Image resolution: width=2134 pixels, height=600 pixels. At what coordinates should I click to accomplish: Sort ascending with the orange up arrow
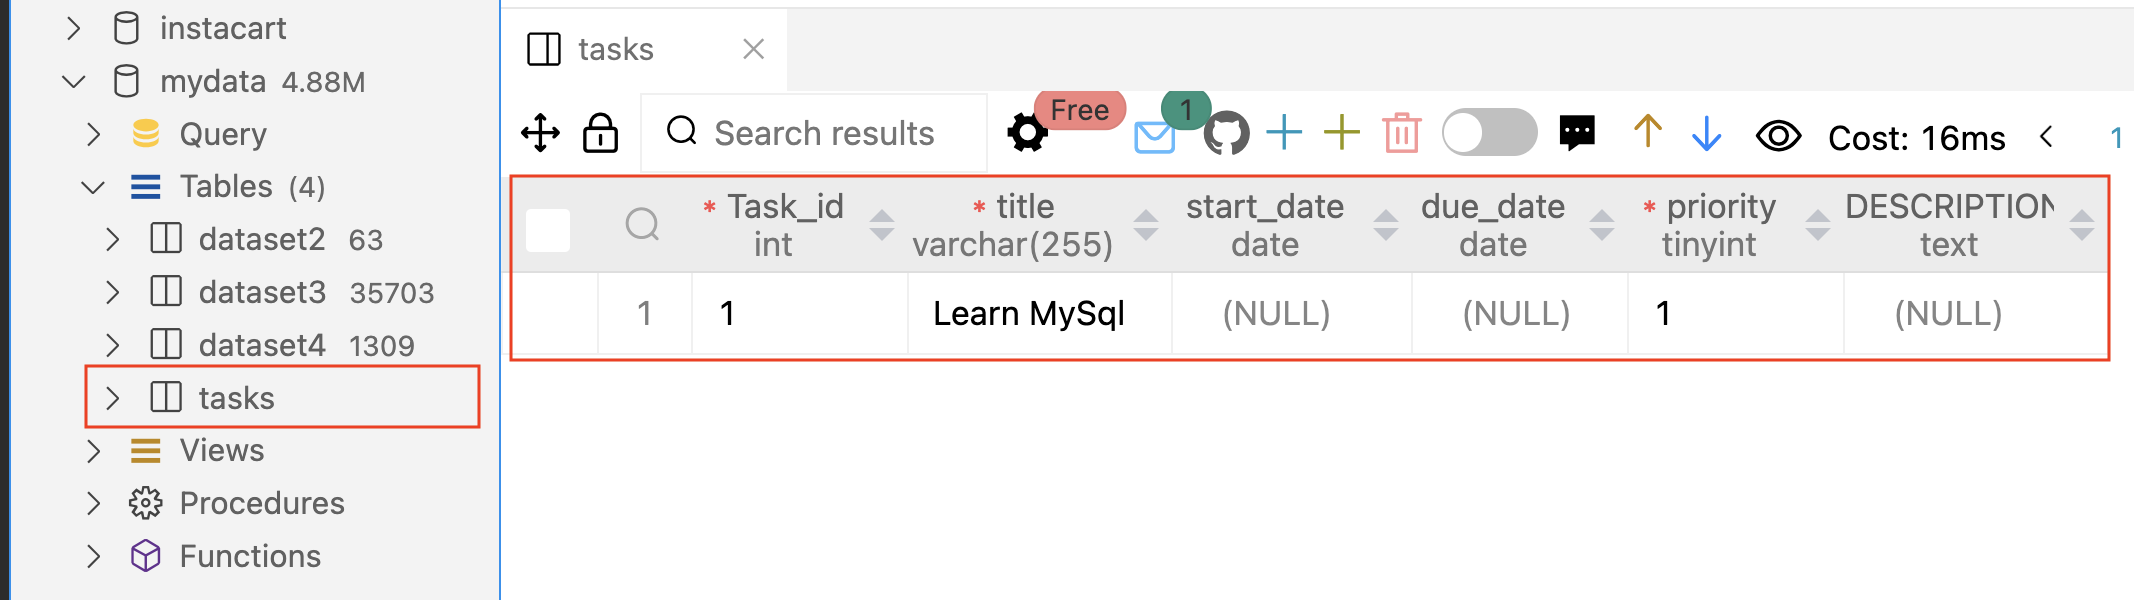pyautogui.click(x=1647, y=131)
